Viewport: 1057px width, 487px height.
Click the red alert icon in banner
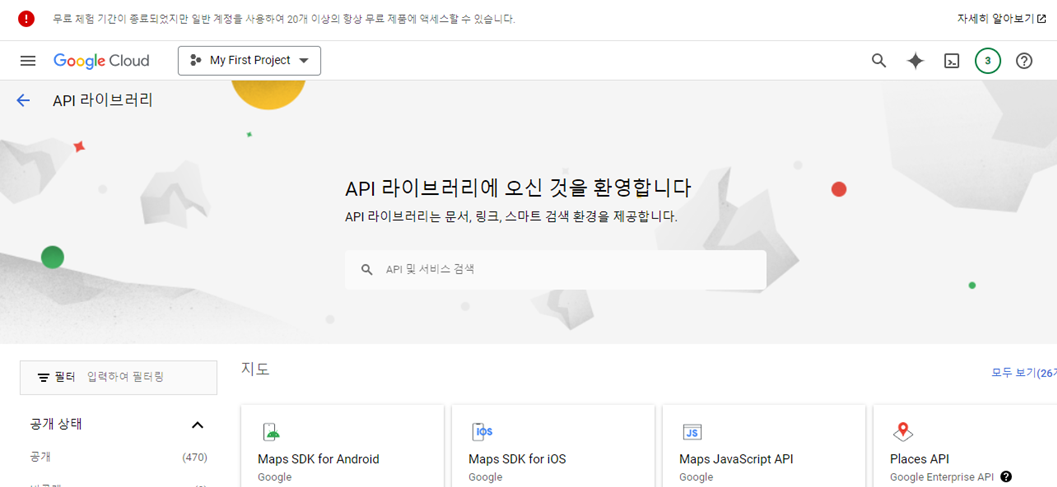click(x=26, y=19)
